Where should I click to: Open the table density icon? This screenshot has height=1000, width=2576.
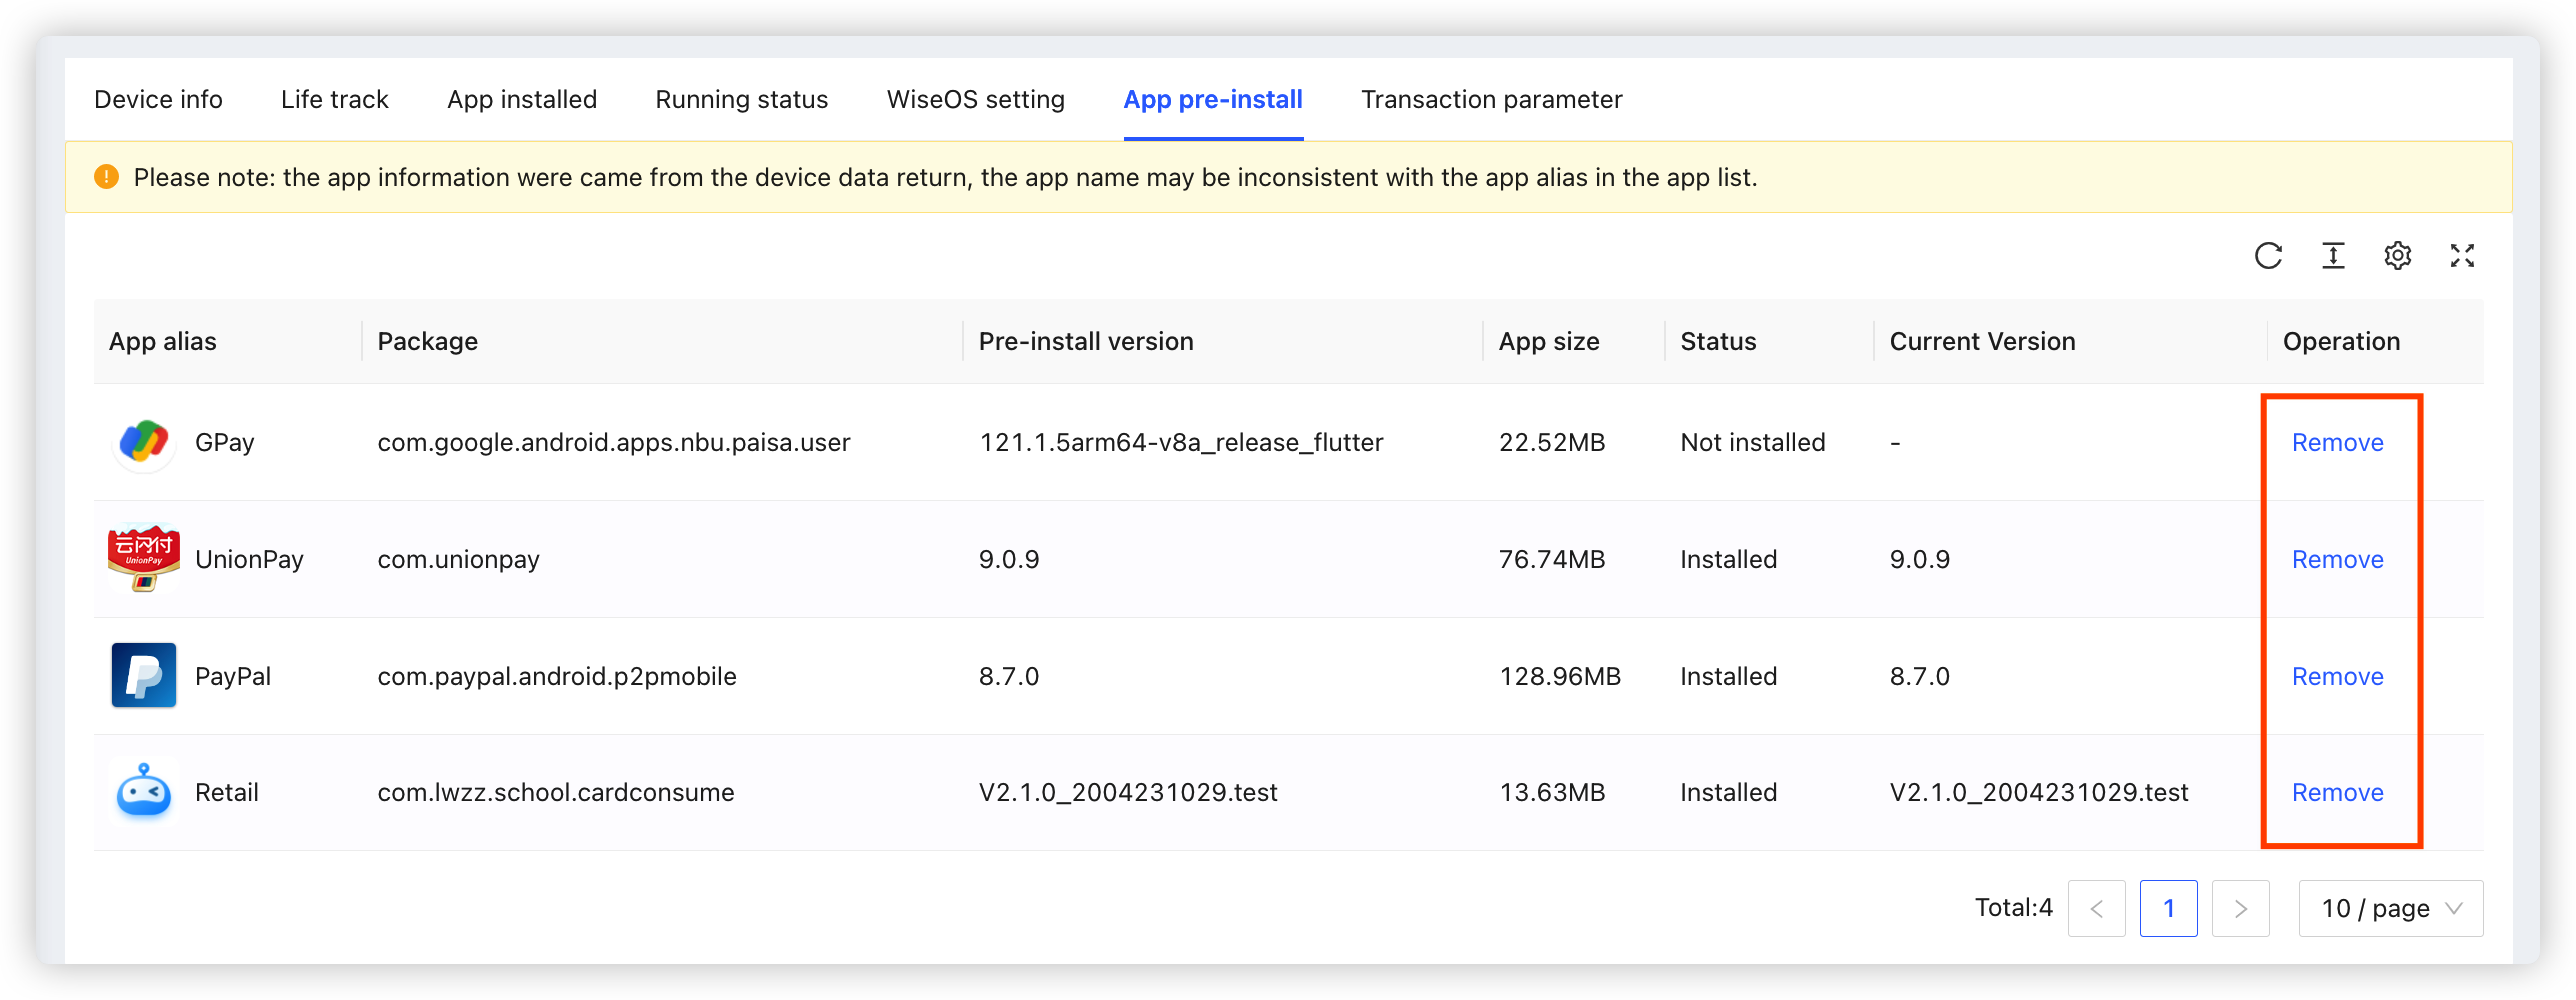[2333, 256]
